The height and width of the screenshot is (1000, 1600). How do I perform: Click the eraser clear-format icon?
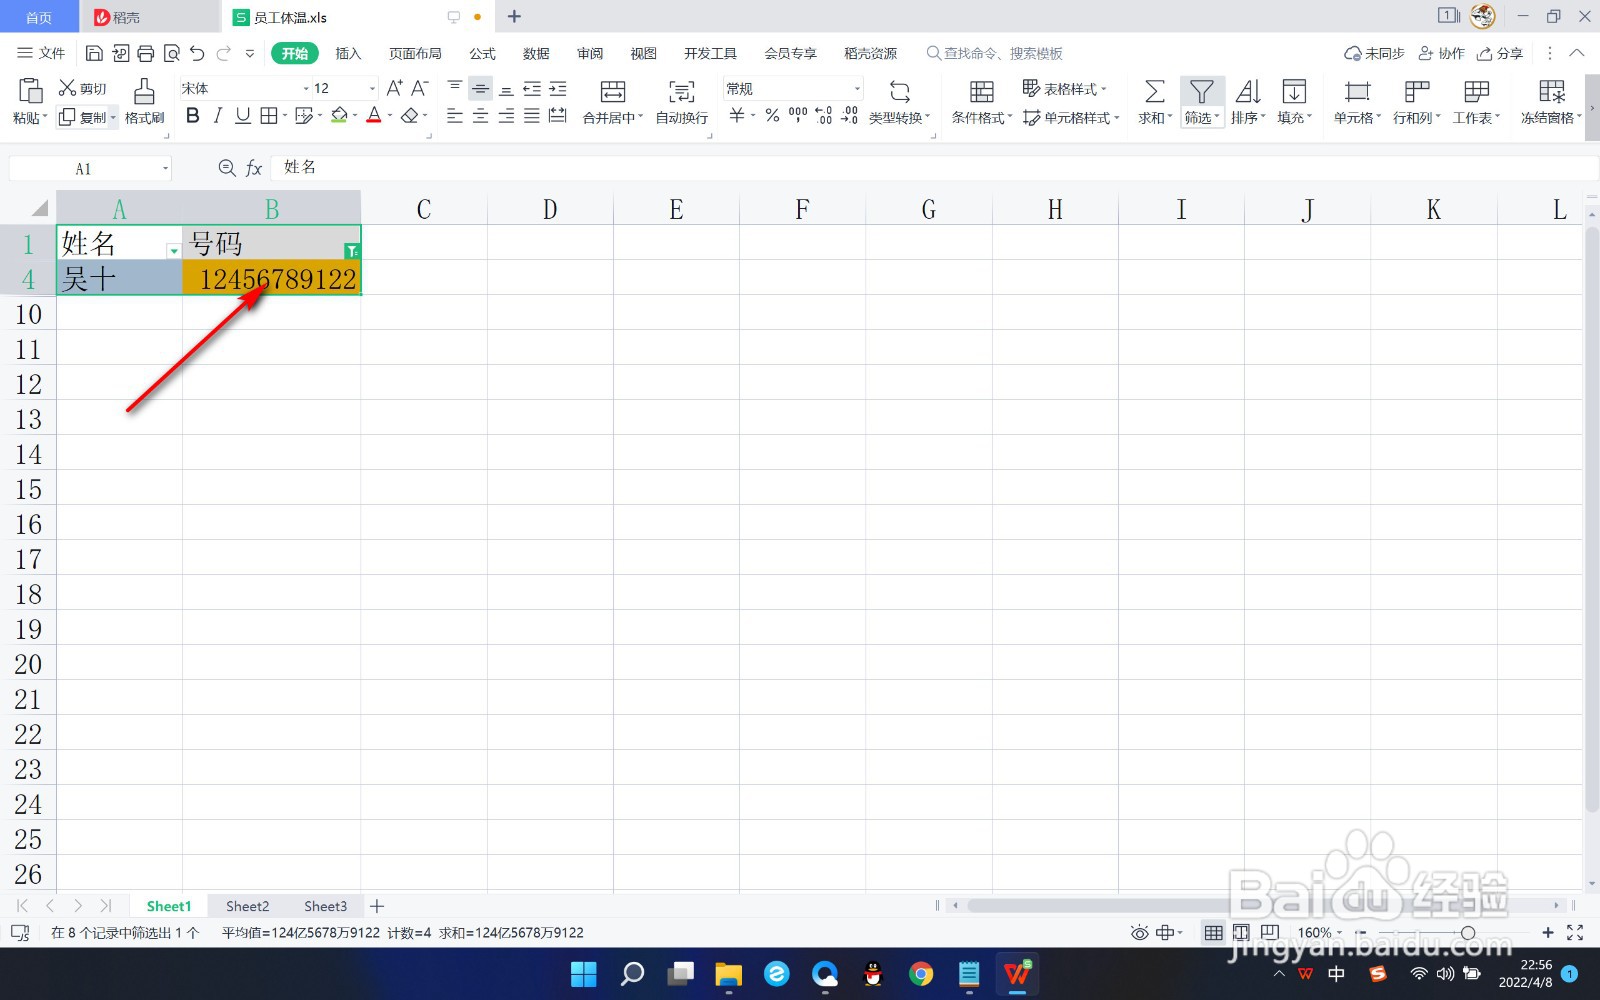(409, 116)
